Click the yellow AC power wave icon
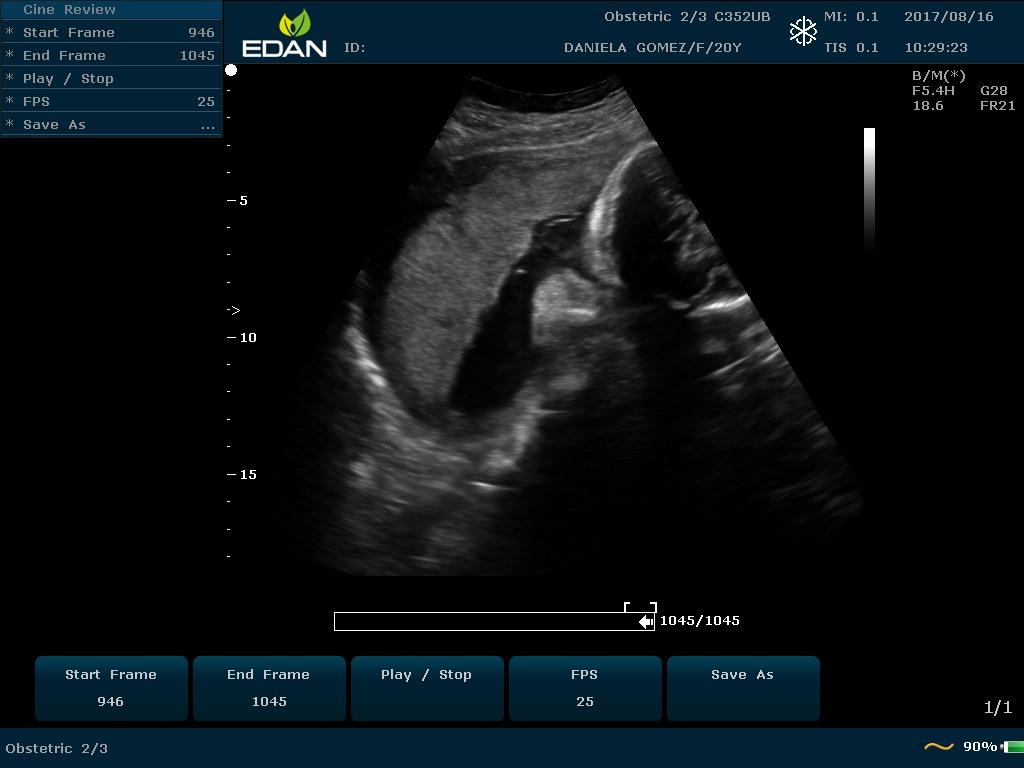The width and height of the screenshot is (1024, 768). point(938,747)
